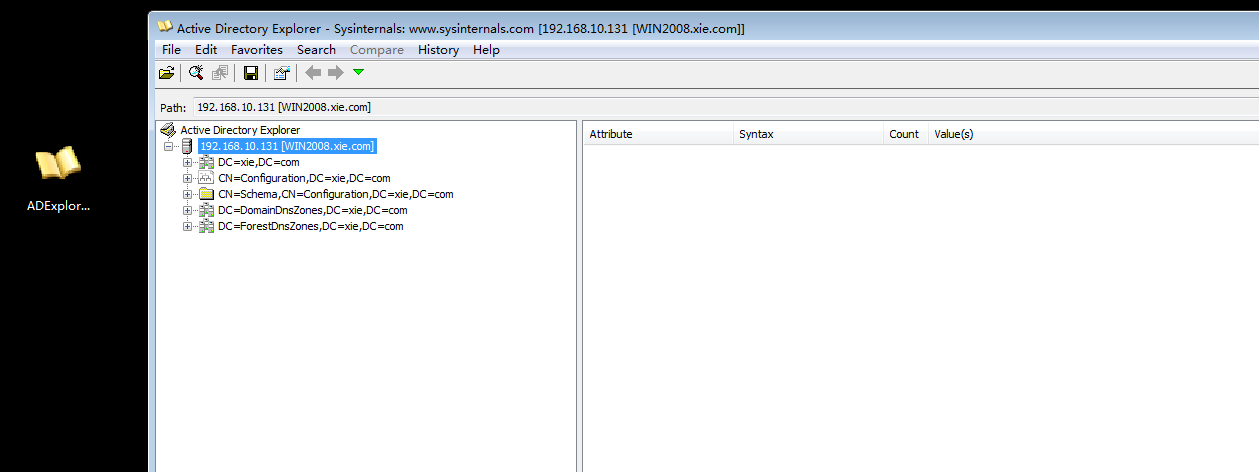Click the Save snapshot floppy disk icon
The image size is (1259, 472).
pyautogui.click(x=251, y=73)
